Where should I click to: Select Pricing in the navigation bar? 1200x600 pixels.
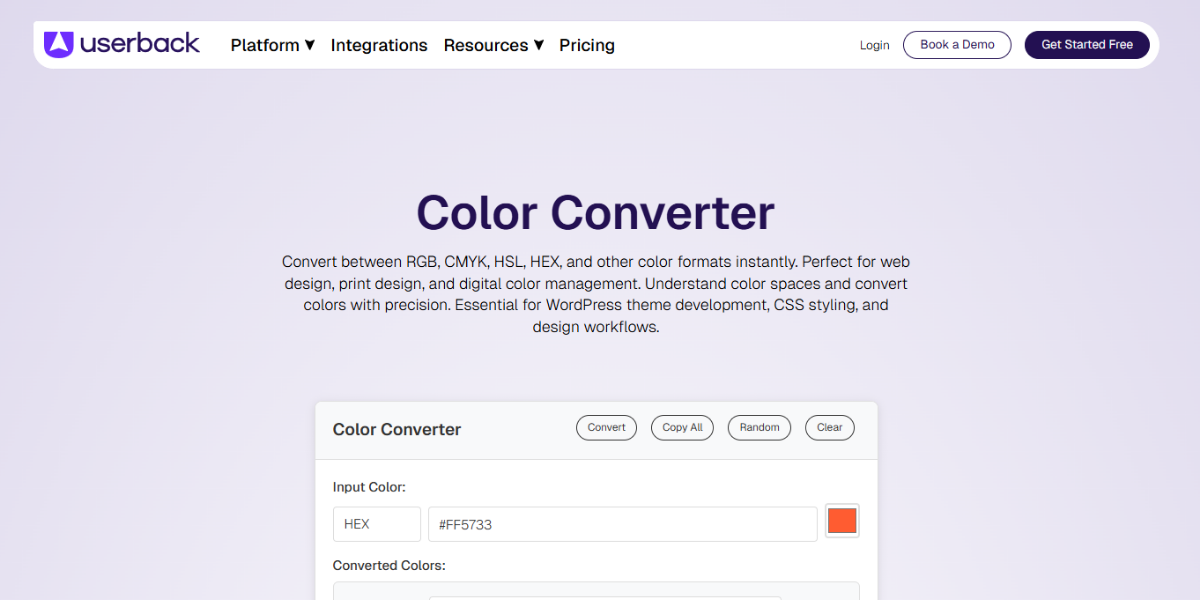(x=587, y=45)
